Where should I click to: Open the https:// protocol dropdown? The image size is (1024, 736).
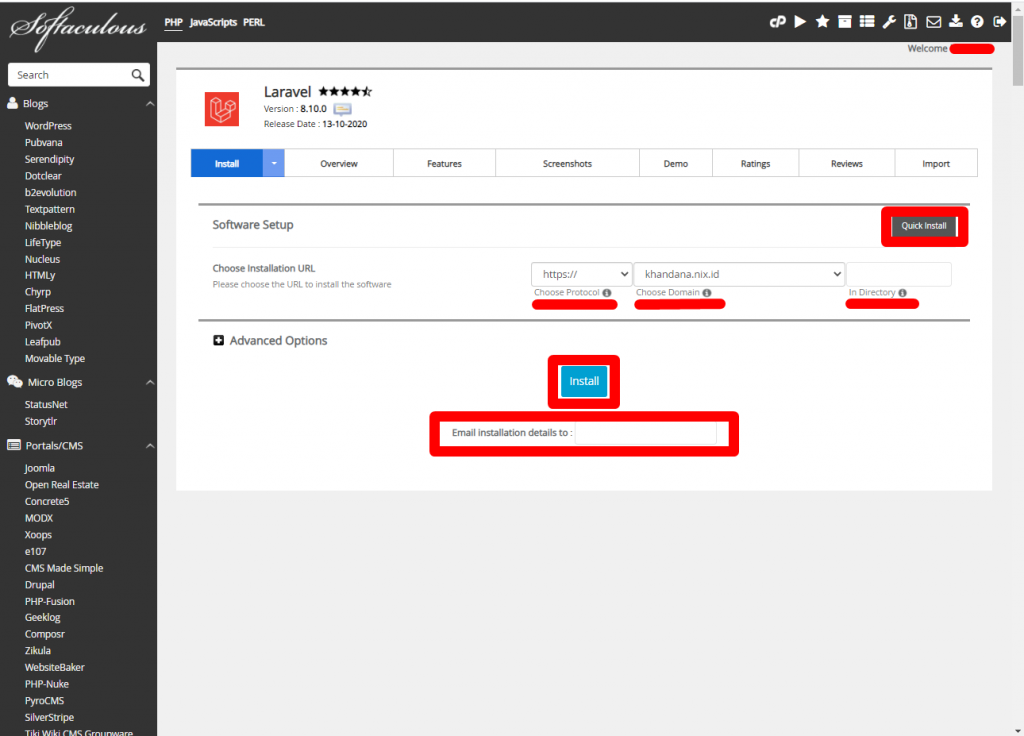580,273
